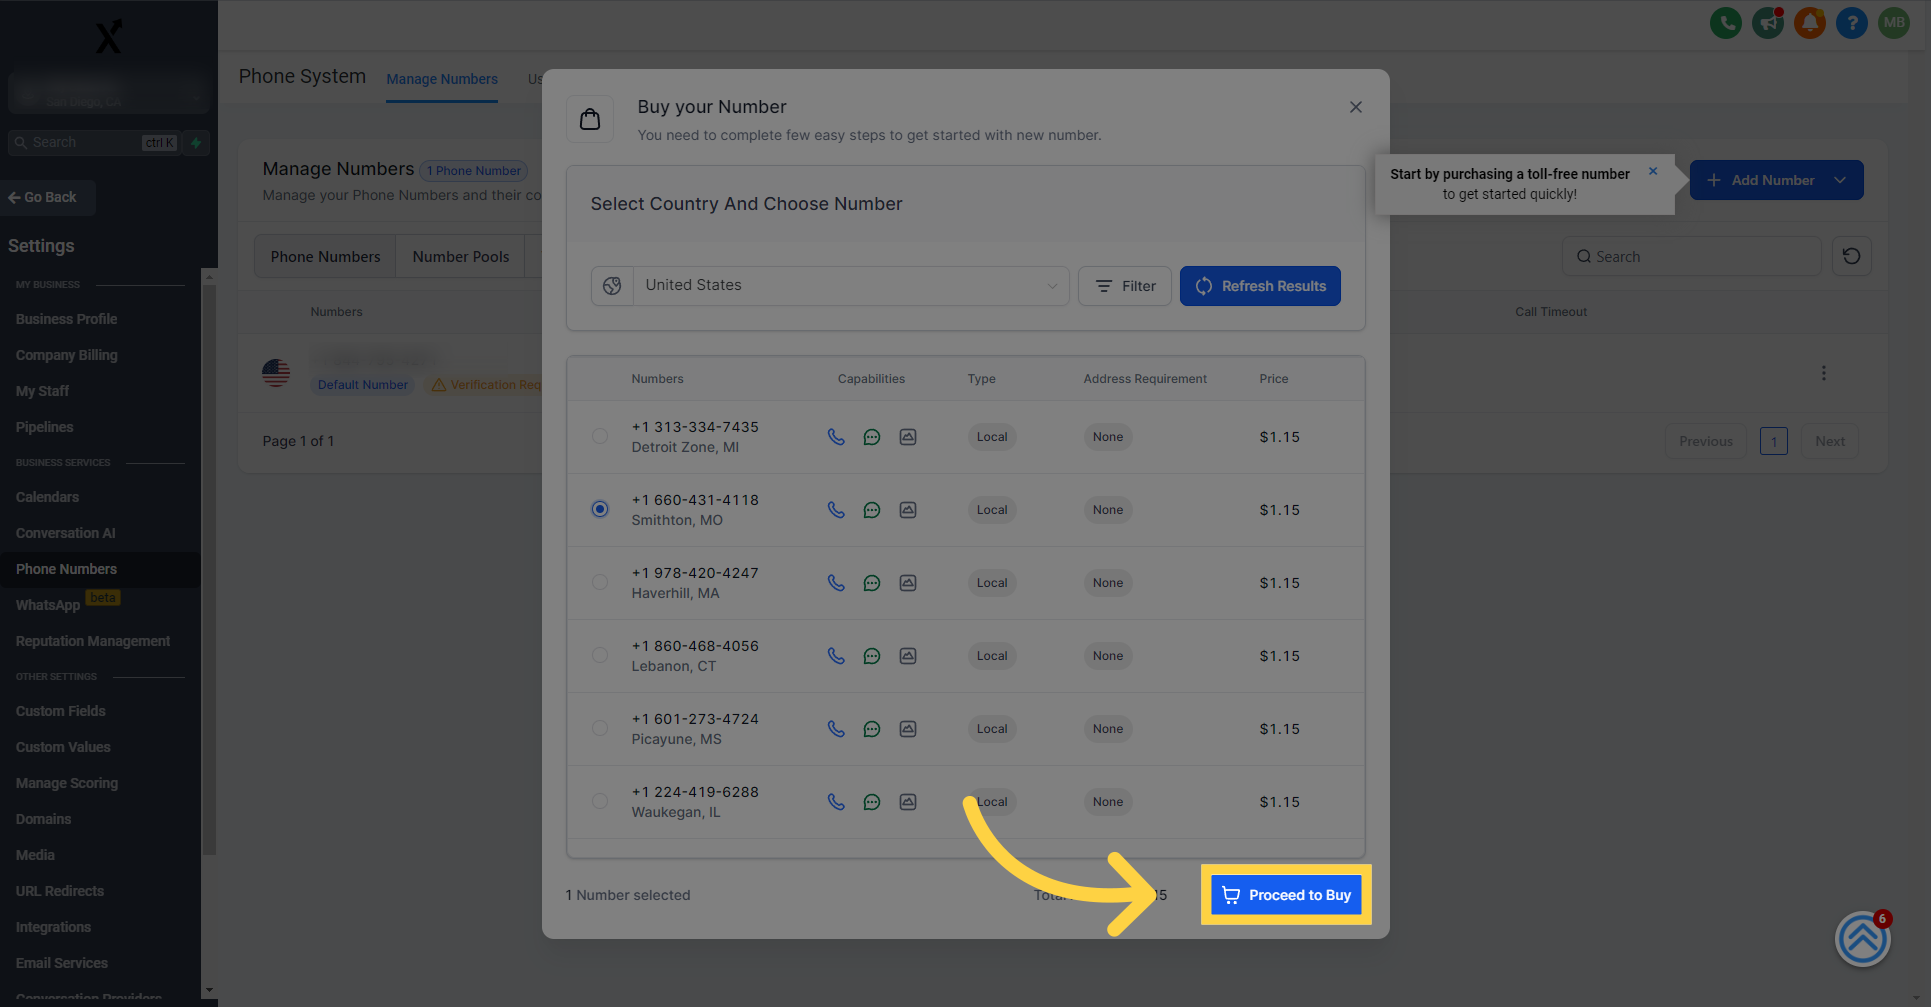Click the refresh icon beside table search
Viewport: 1931px width, 1007px height.
[x=1851, y=256]
